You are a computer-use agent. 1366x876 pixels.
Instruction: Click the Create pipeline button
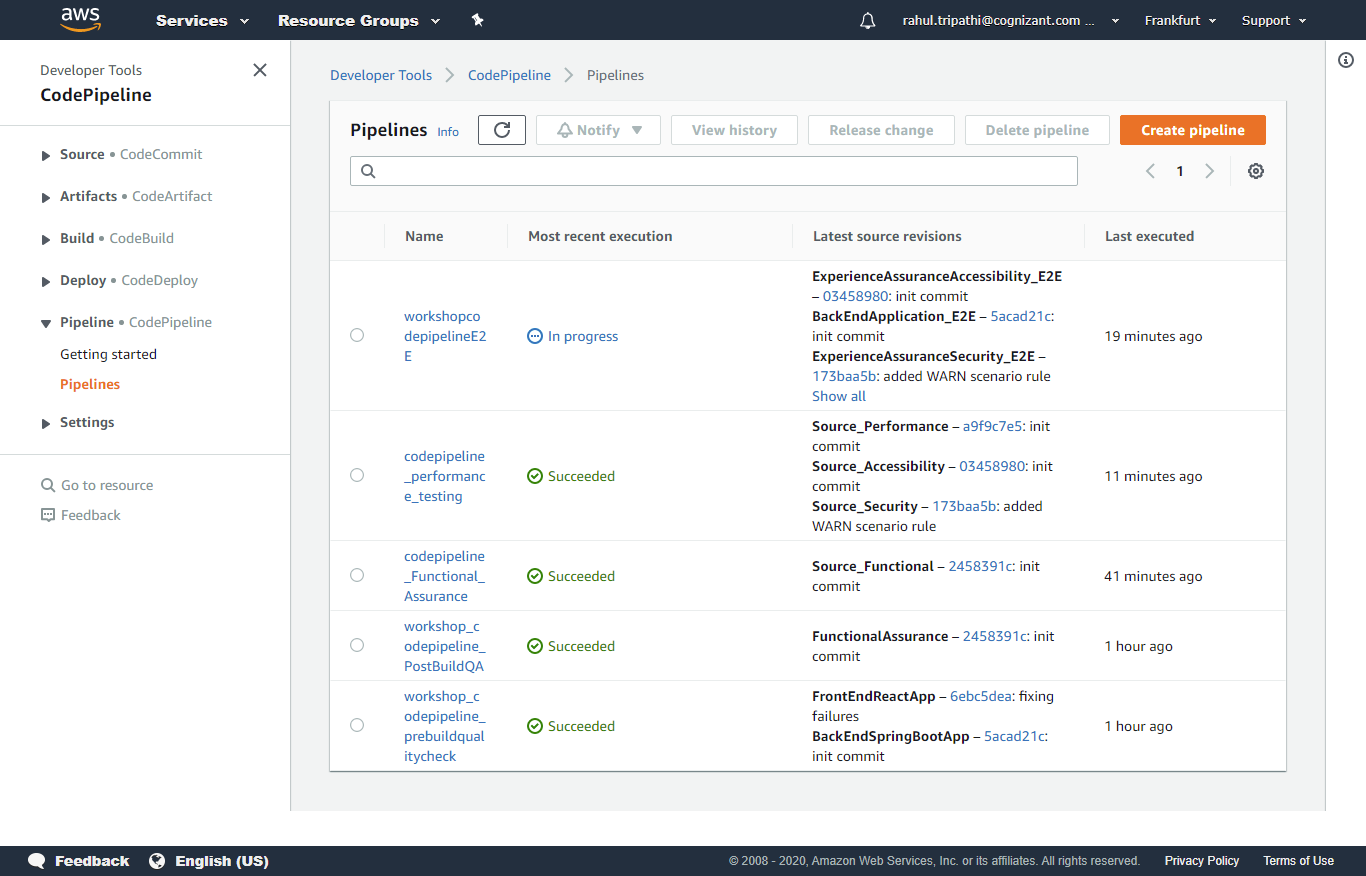tap(1193, 130)
